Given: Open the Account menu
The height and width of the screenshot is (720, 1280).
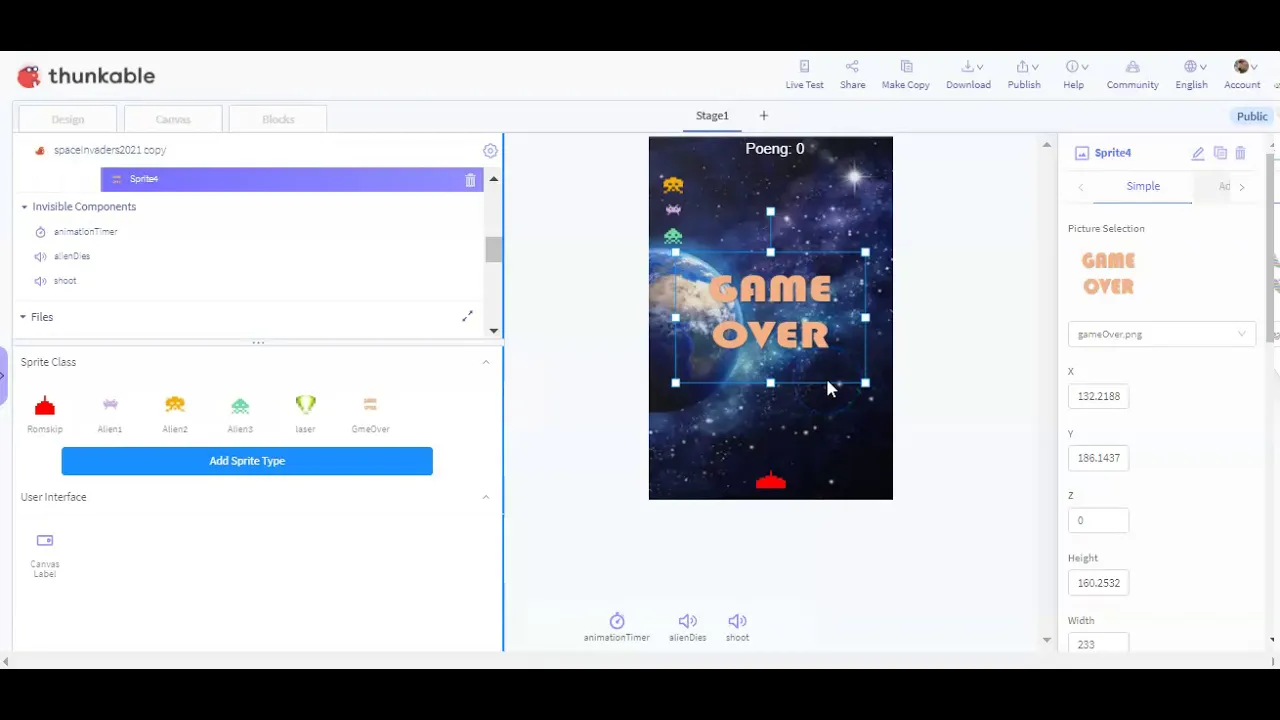Looking at the screenshot, I should click(1242, 75).
